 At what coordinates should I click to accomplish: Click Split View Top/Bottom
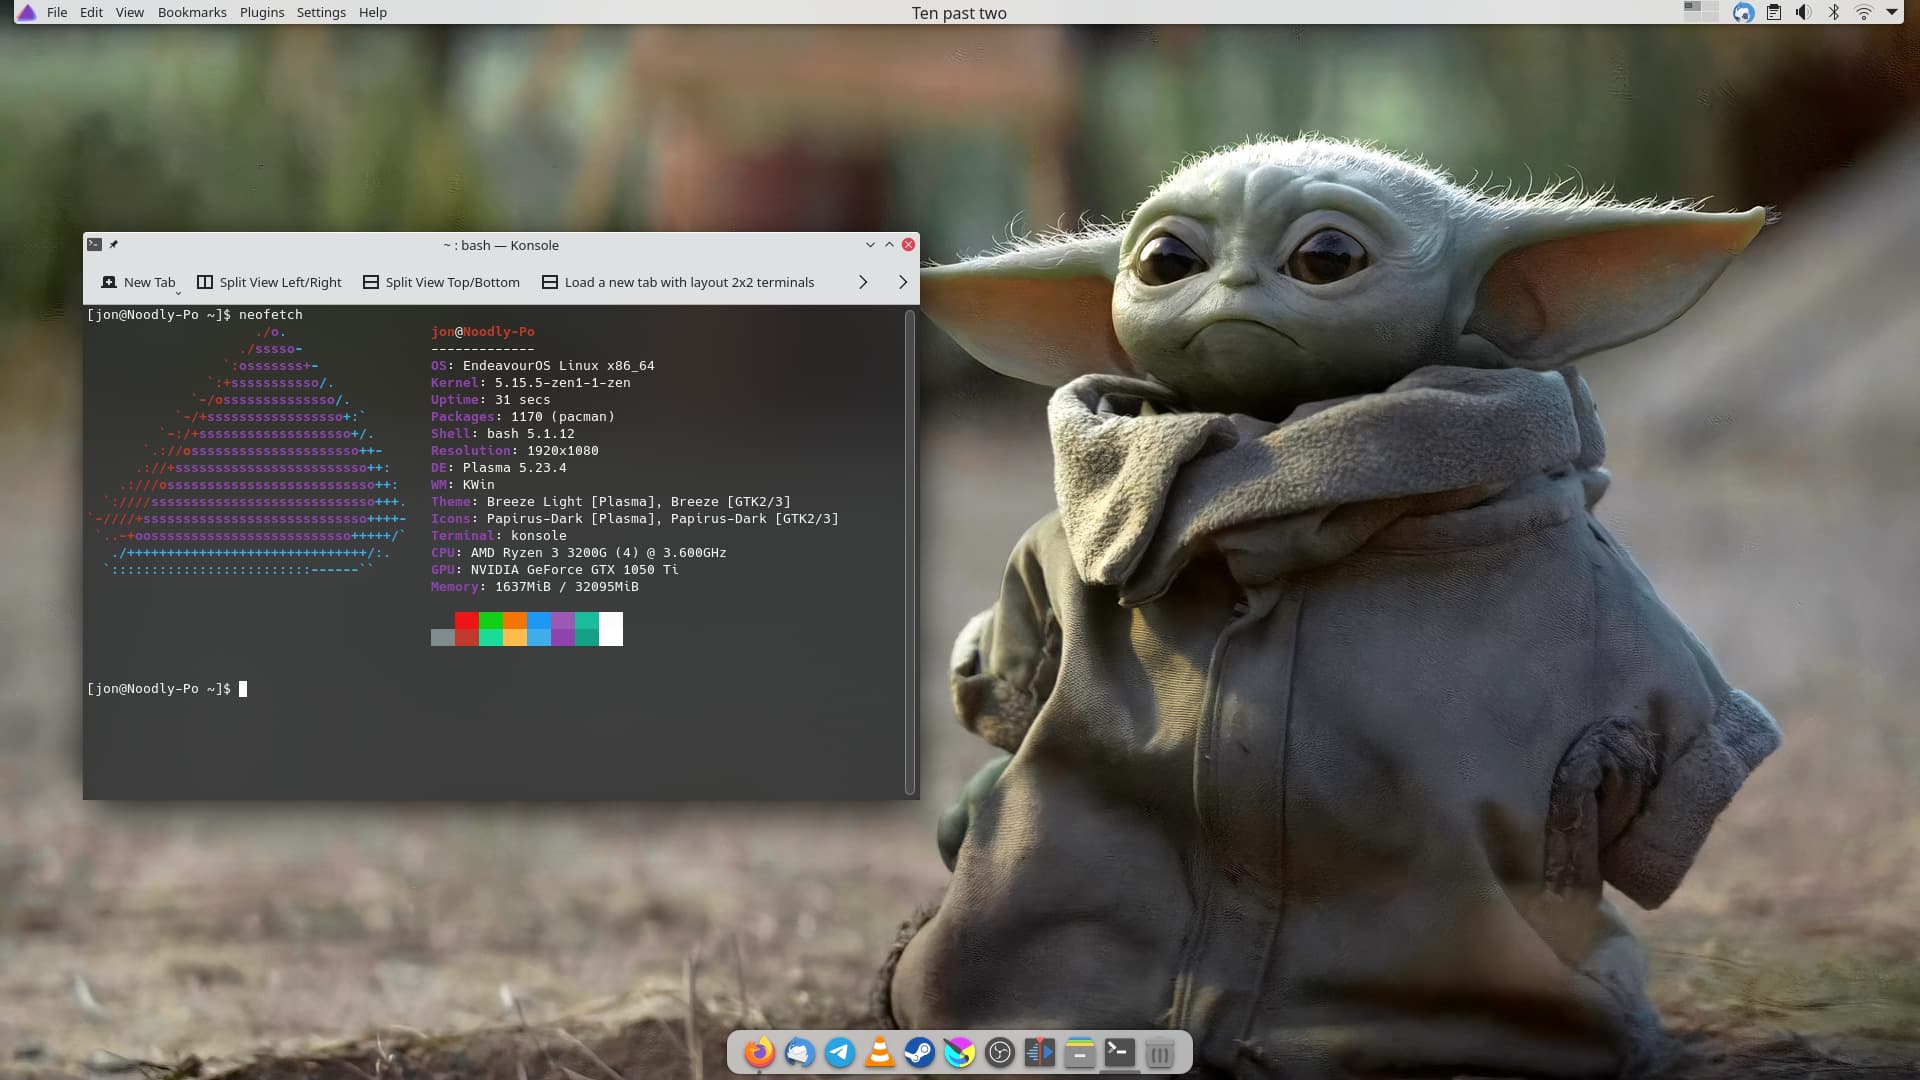click(441, 282)
